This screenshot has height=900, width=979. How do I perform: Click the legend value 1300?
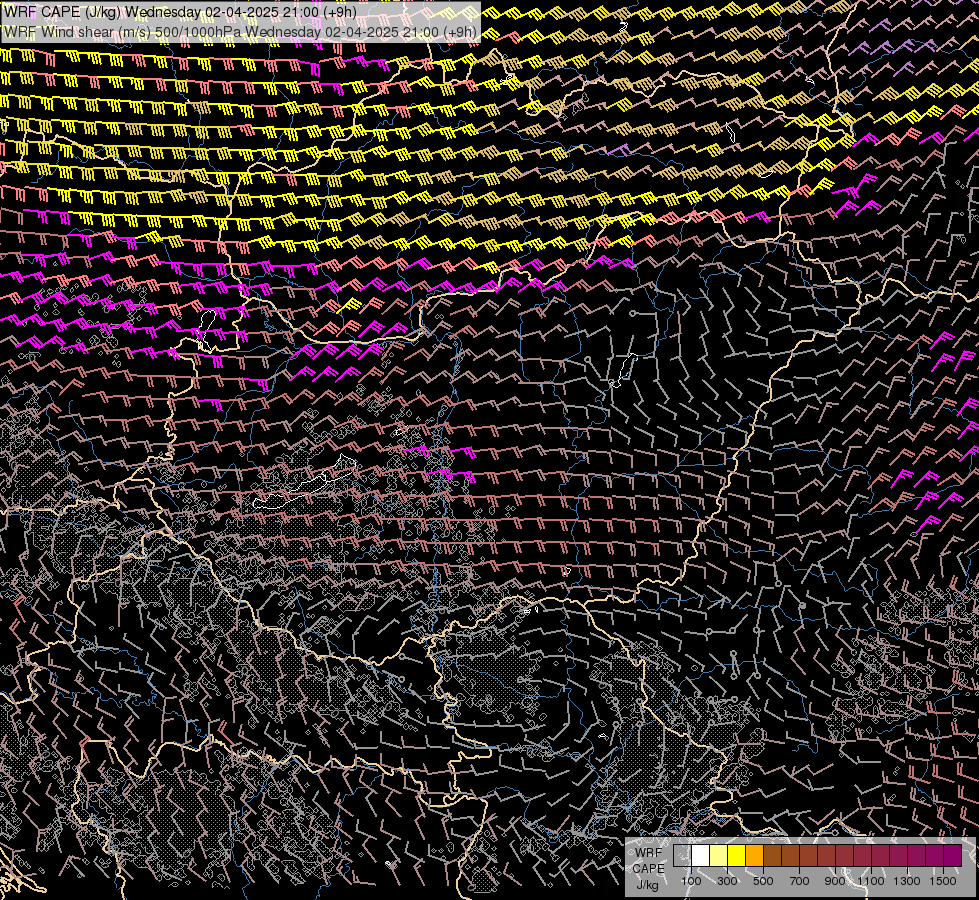(907, 881)
